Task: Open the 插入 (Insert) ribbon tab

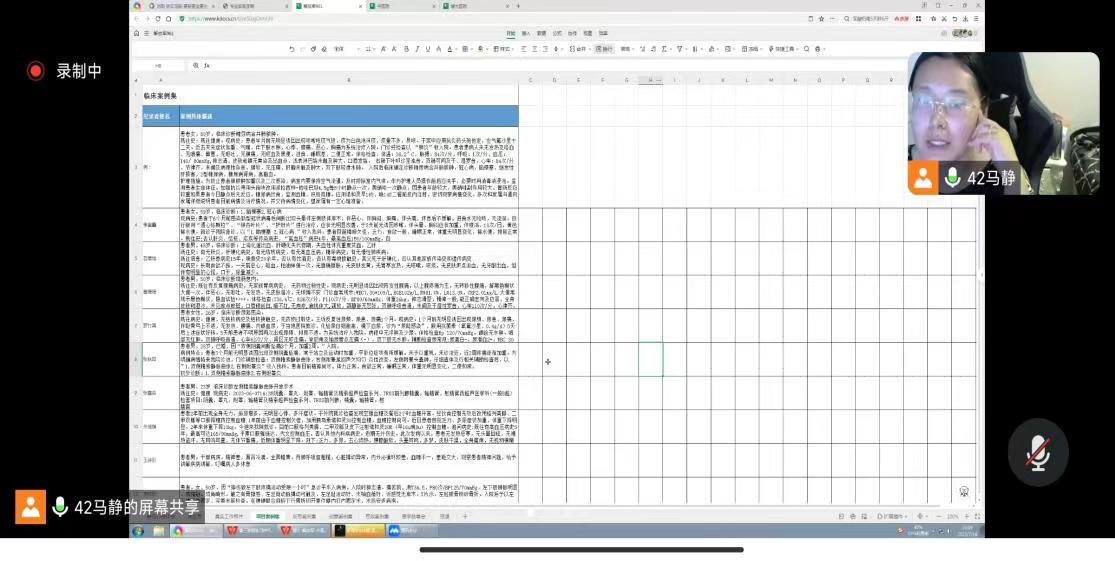Action: [526, 33]
